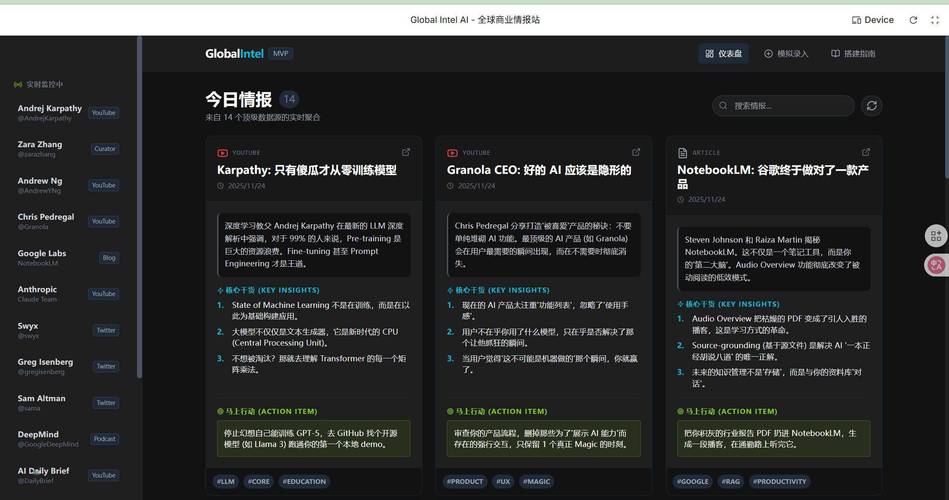Click the 14 count badge beside 今日情报

(289, 99)
